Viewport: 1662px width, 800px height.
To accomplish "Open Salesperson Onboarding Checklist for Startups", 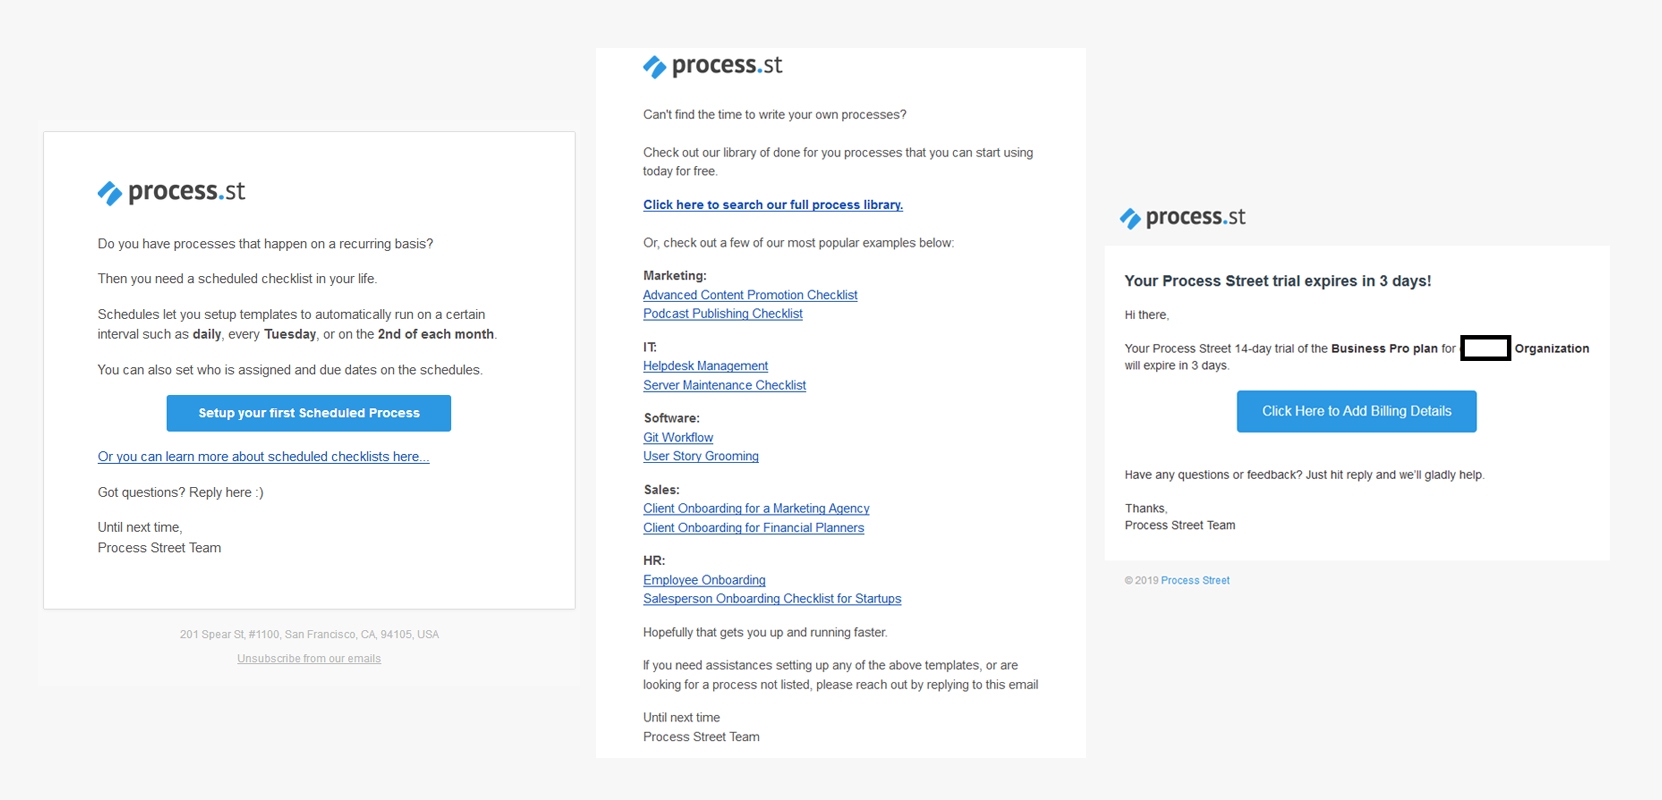I will [x=771, y=598].
